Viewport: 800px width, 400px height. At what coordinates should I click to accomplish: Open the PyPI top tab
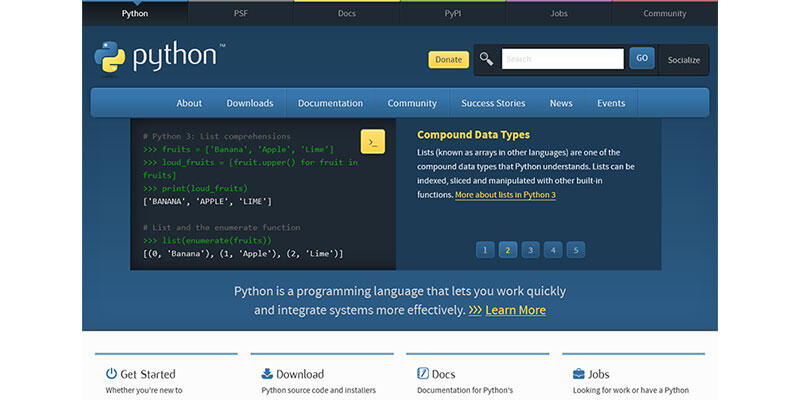(453, 14)
